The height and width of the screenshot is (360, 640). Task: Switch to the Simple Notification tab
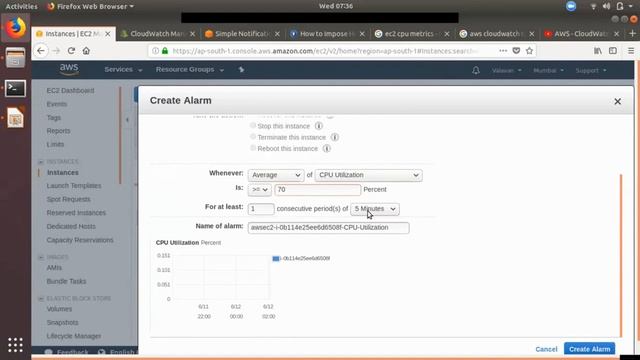(243, 34)
